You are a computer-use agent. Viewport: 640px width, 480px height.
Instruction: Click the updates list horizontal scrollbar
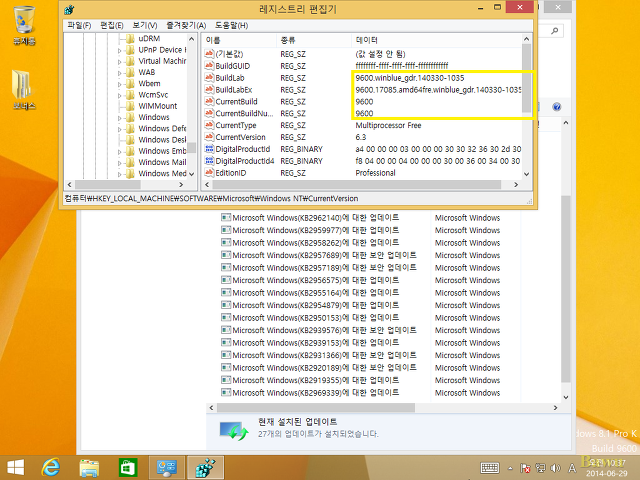pyautogui.click(x=383, y=407)
